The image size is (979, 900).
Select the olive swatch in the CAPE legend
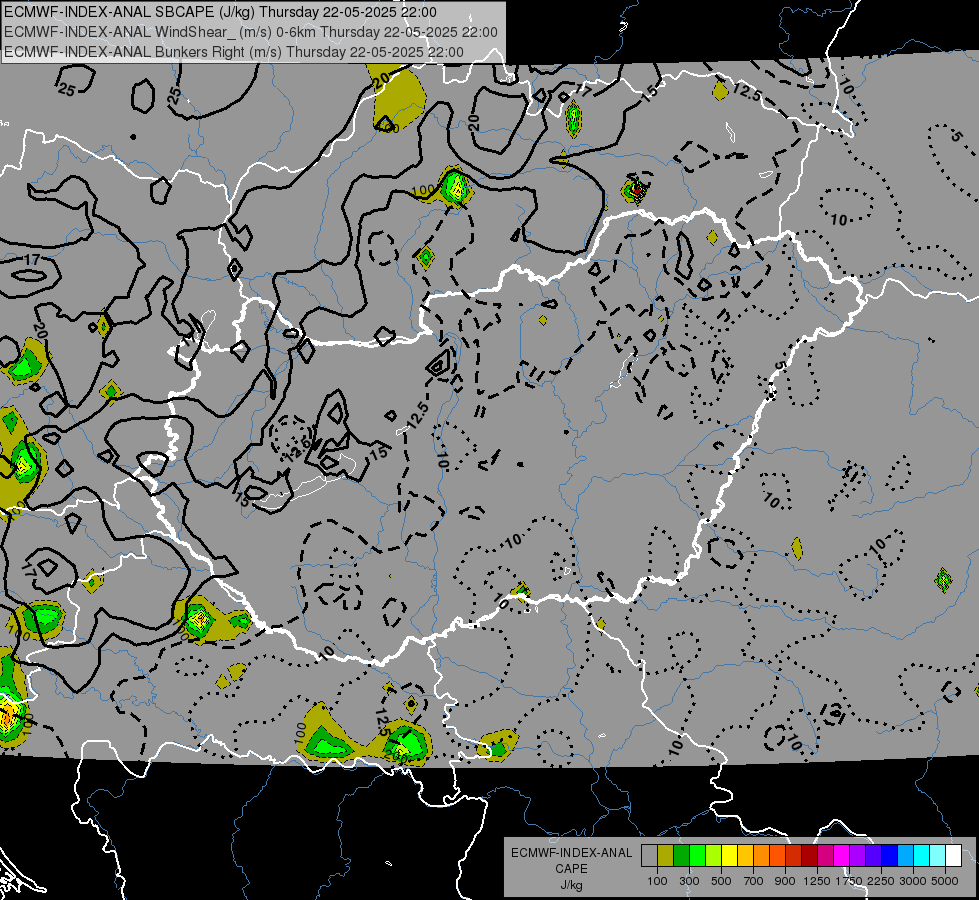click(665, 856)
